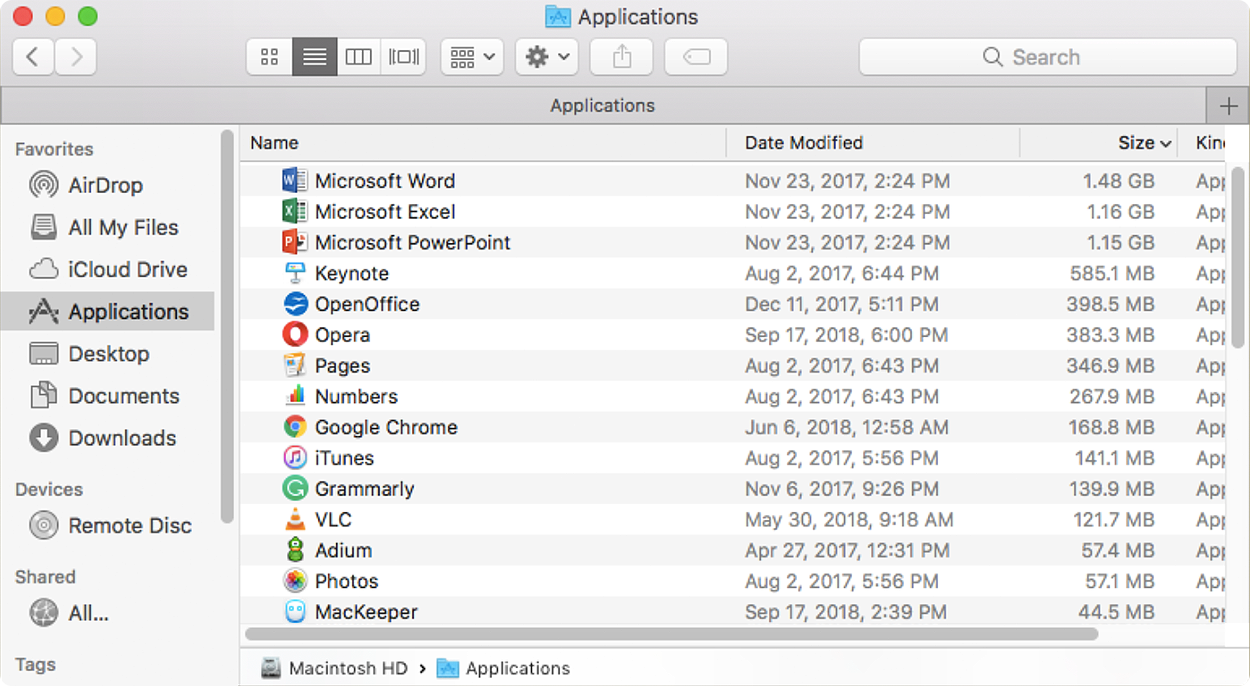Click date Jun 6, 2018, 12:58 AM
Image resolution: width=1250 pixels, height=686 pixels.
[847, 427]
